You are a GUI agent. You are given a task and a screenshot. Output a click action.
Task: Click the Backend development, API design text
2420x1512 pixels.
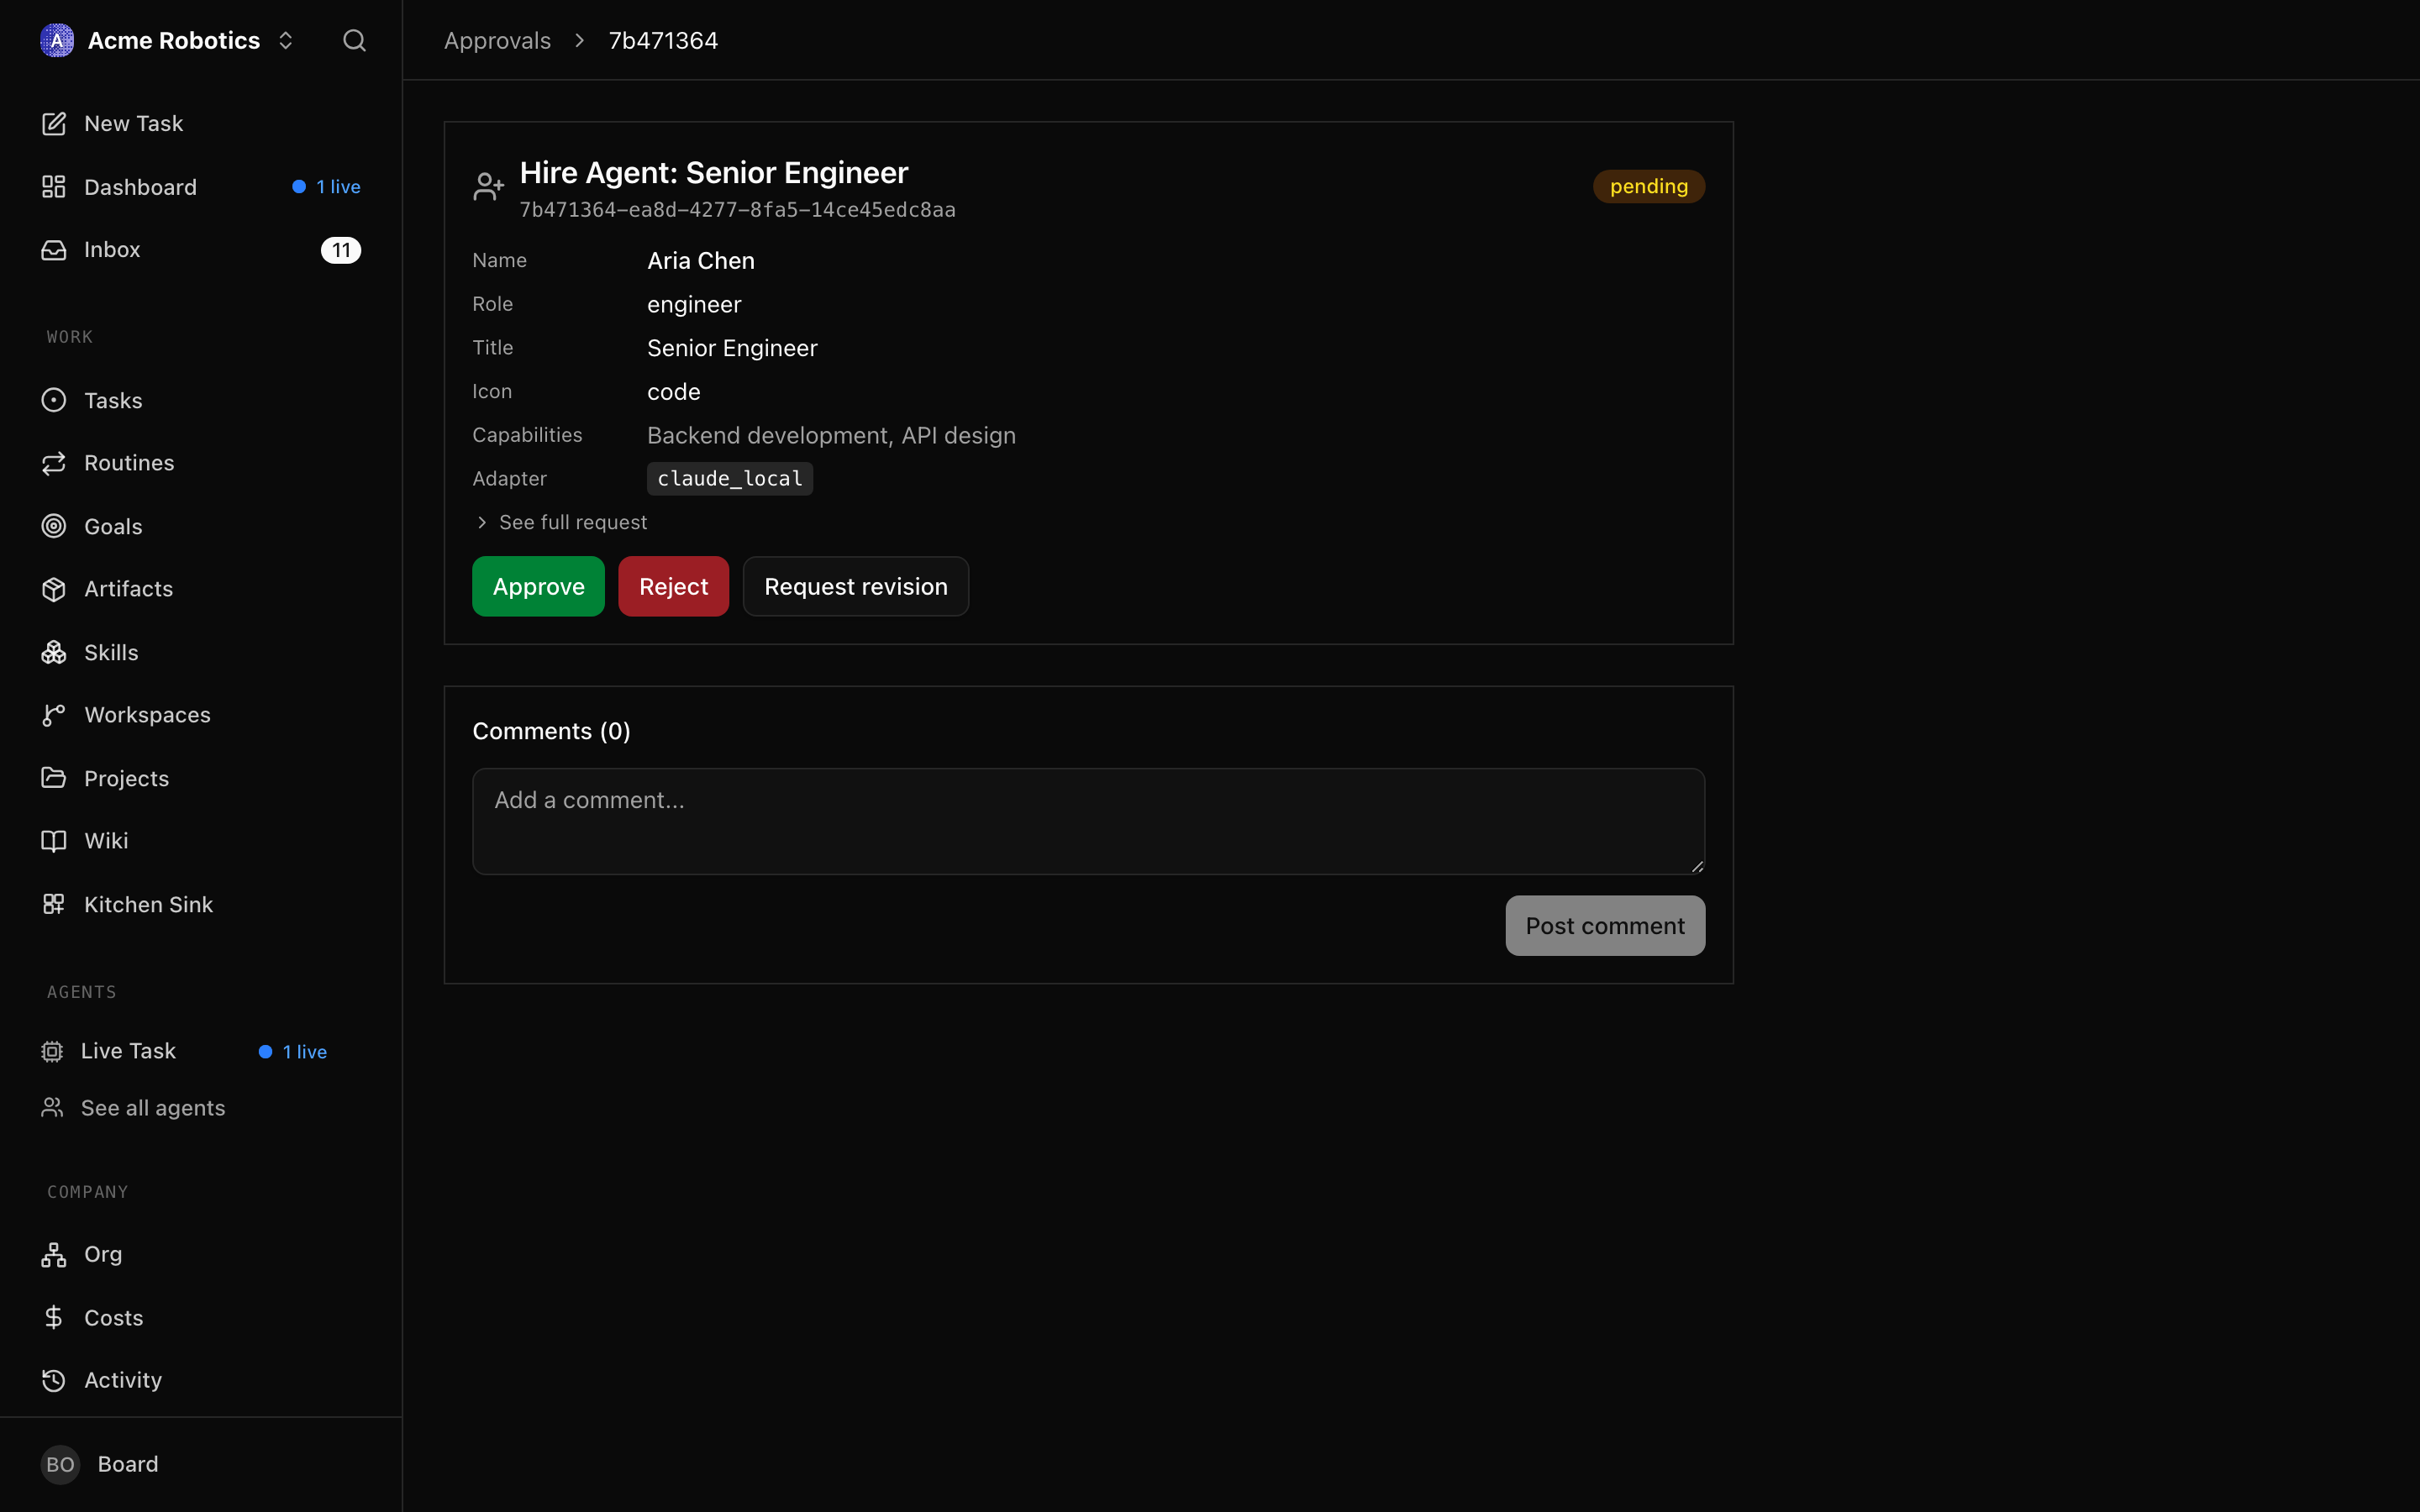point(831,436)
